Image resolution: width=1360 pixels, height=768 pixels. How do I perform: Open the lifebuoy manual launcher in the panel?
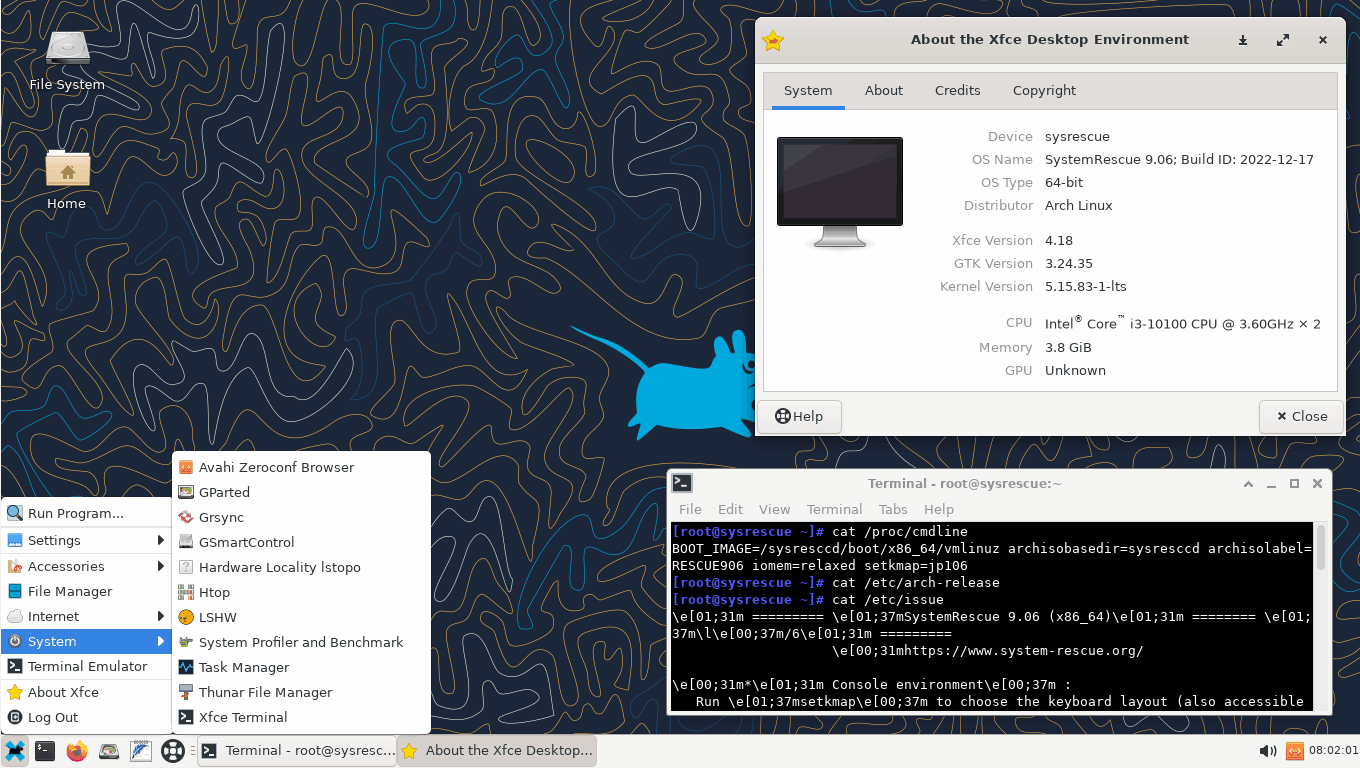173,750
